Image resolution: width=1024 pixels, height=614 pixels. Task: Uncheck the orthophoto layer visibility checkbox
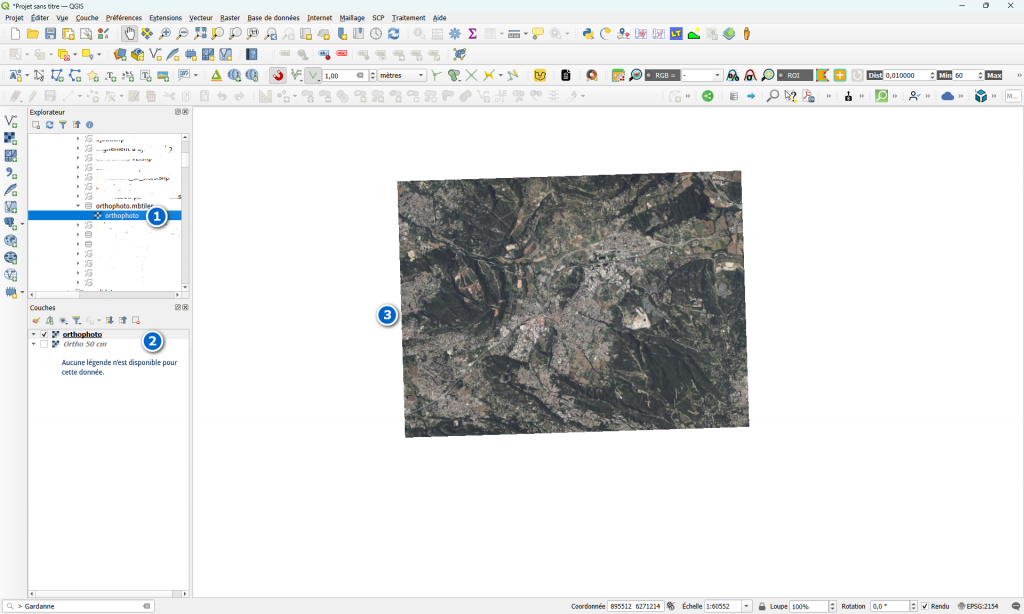coord(44,334)
